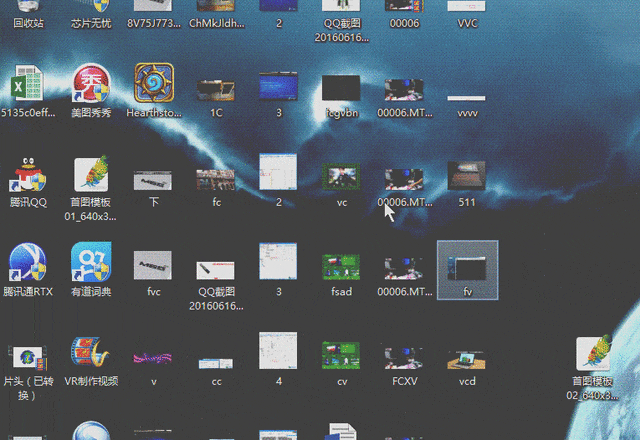Select file 3 with blue-screen thumbnail

tap(279, 95)
